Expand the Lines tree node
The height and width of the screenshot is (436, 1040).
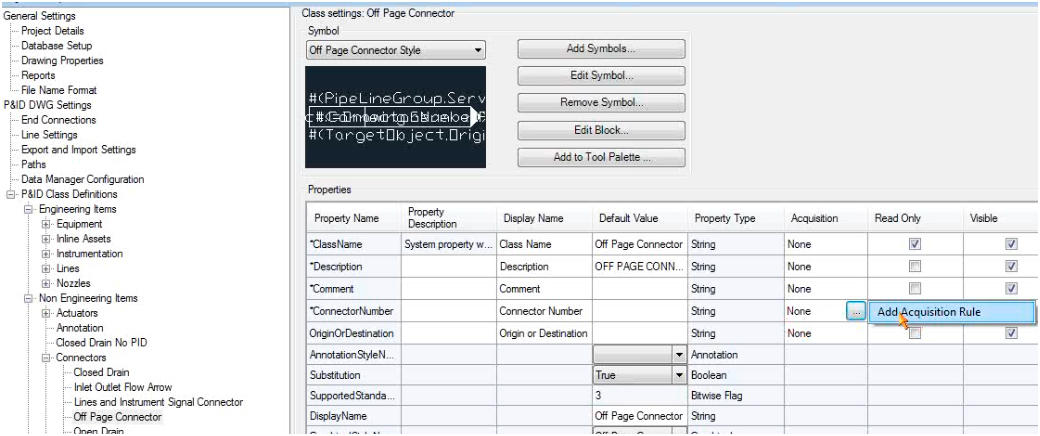point(46,269)
